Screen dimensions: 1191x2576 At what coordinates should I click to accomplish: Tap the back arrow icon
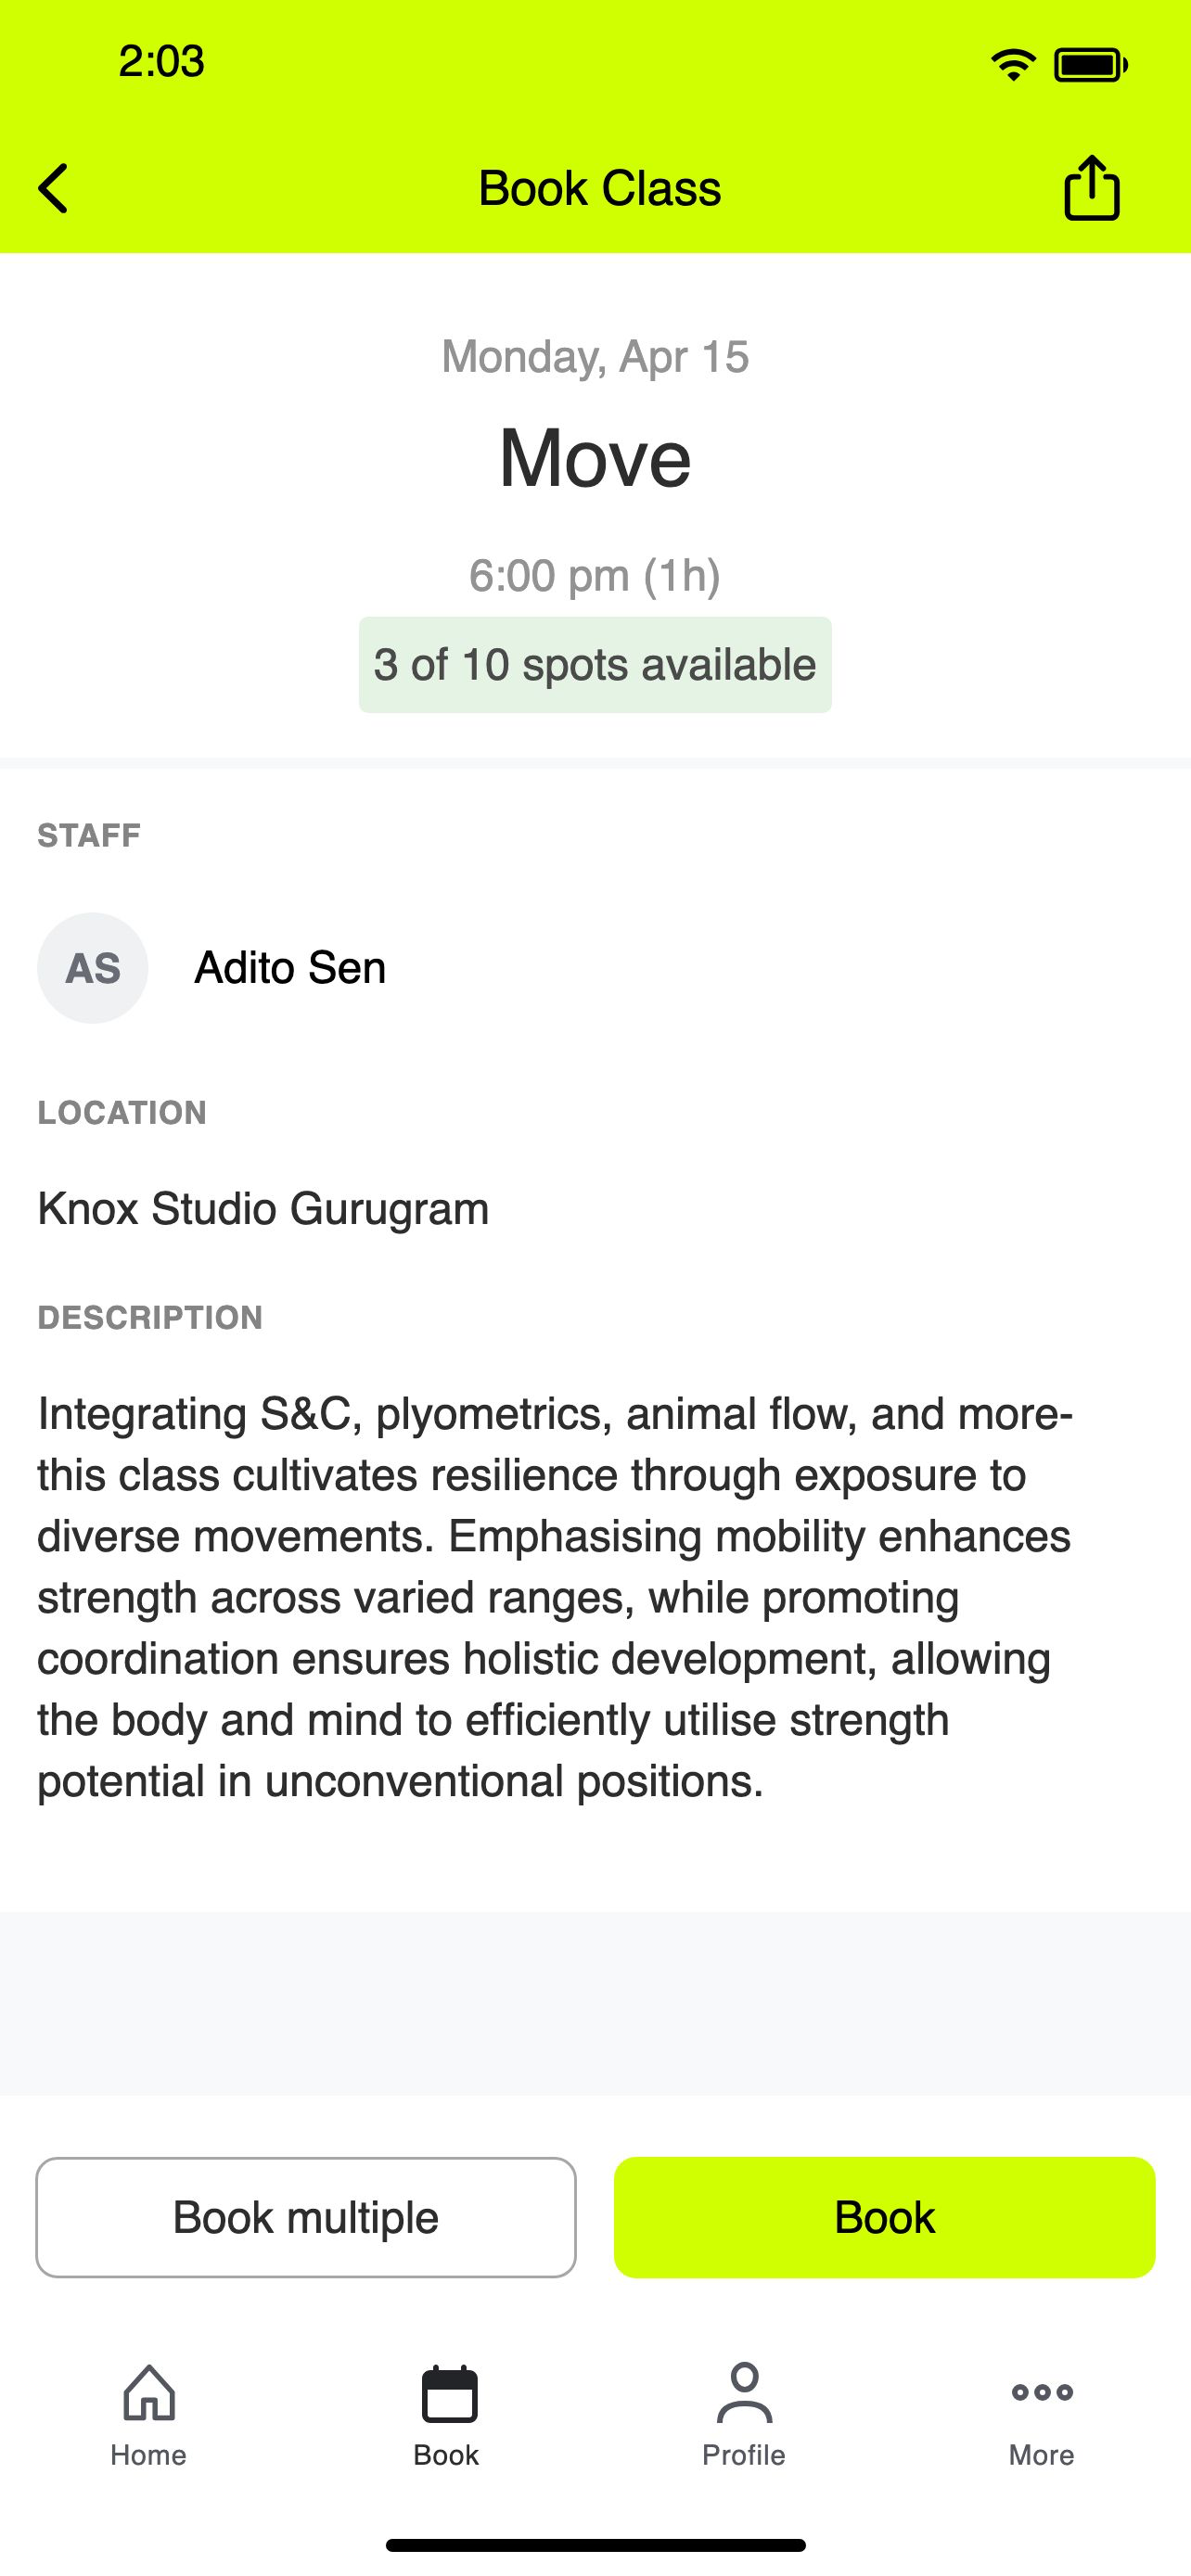tap(53, 189)
